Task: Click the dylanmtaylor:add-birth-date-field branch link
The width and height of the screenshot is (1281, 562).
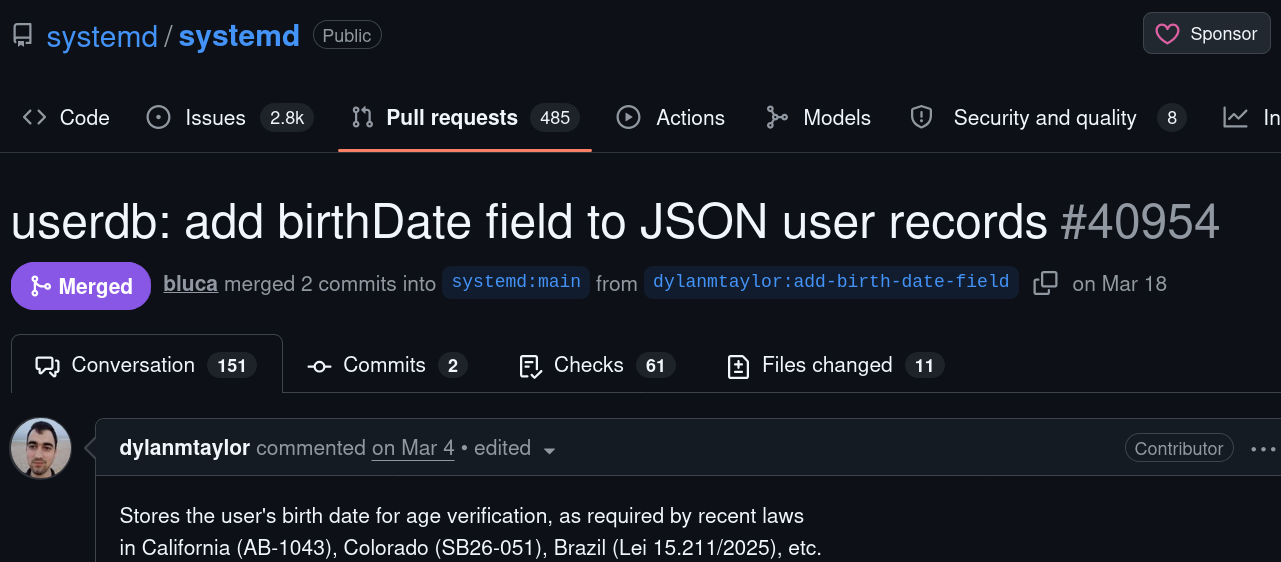Action: (x=830, y=283)
